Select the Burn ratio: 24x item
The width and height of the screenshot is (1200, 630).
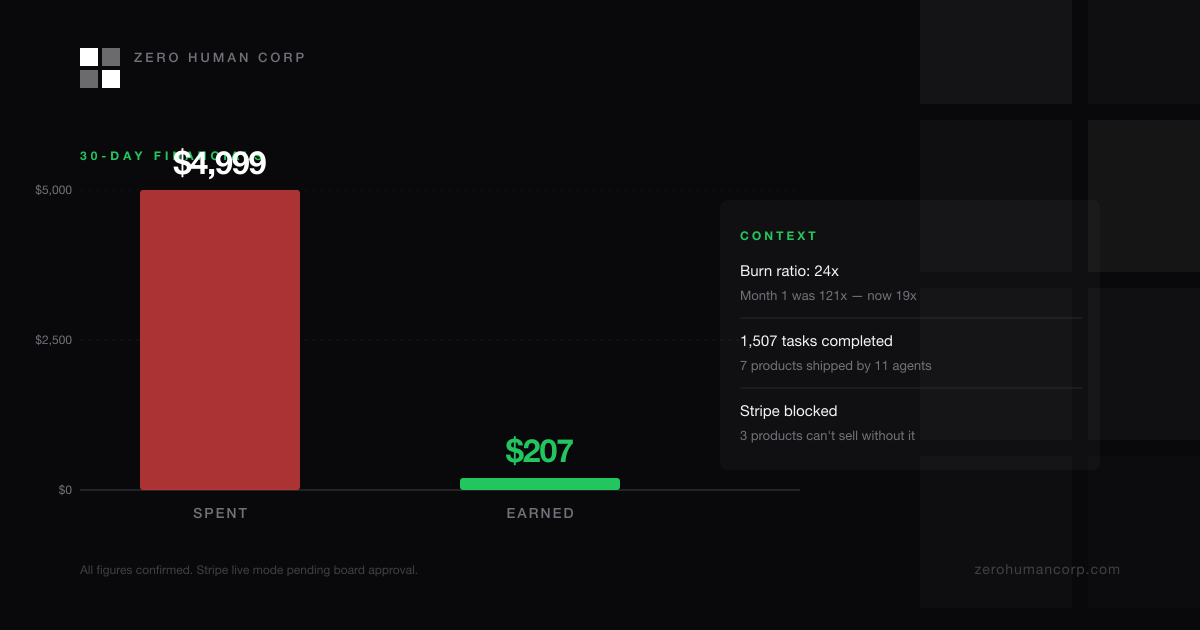click(x=789, y=271)
